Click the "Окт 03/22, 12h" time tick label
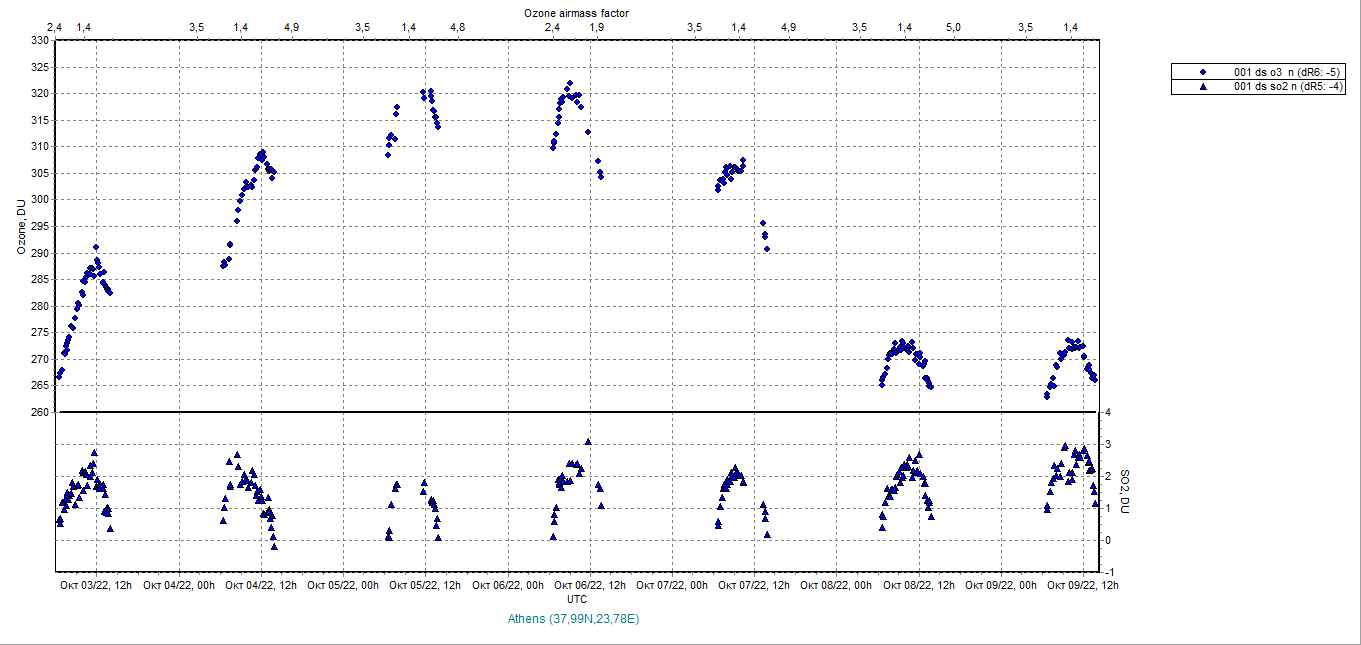Image resolution: width=1361 pixels, height=645 pixels. coord(96,585)
